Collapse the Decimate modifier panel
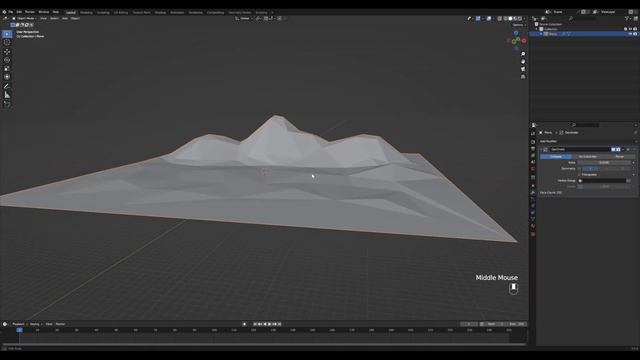 click(x=541, y=149)
